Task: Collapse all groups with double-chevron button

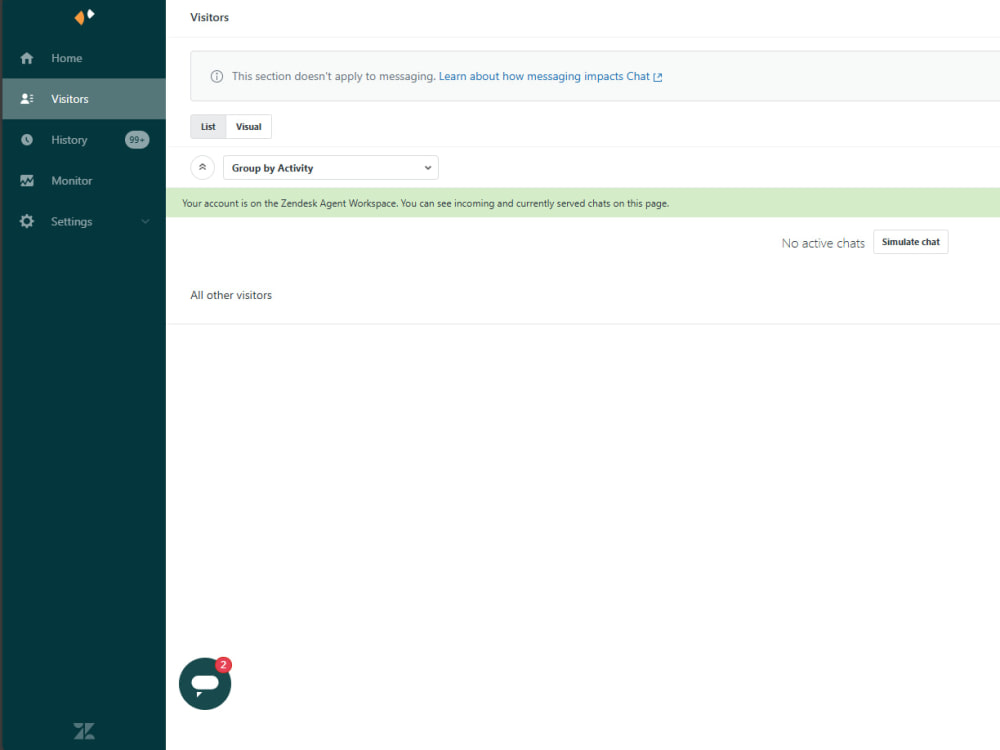Action: pyautogui.click(x=202, y=168)
